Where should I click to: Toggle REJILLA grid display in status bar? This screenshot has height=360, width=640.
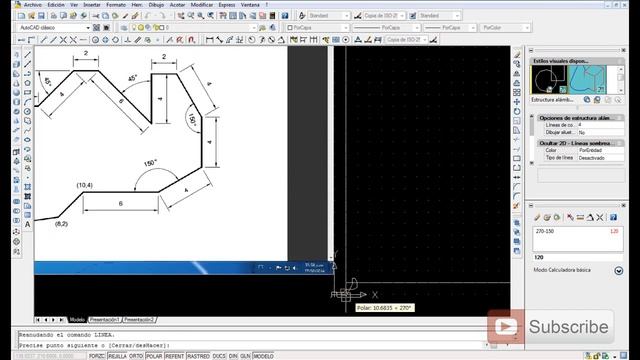[117, 356]
